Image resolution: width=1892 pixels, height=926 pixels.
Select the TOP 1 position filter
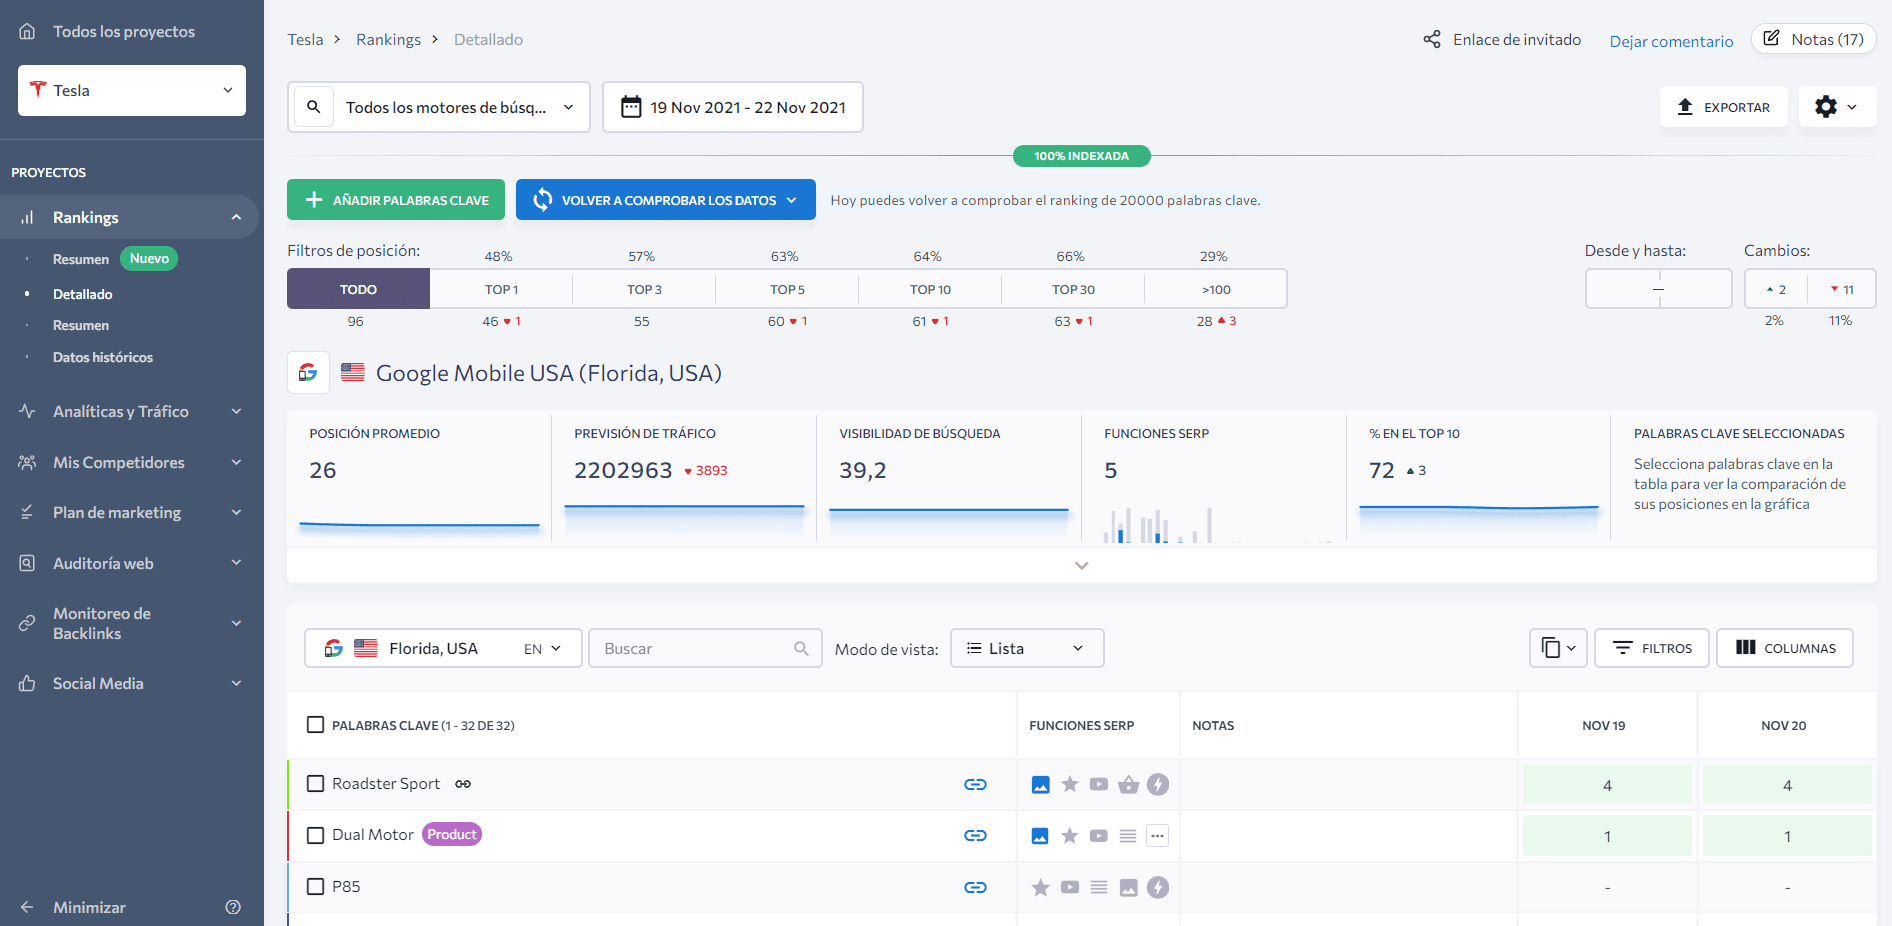[501, 289]
